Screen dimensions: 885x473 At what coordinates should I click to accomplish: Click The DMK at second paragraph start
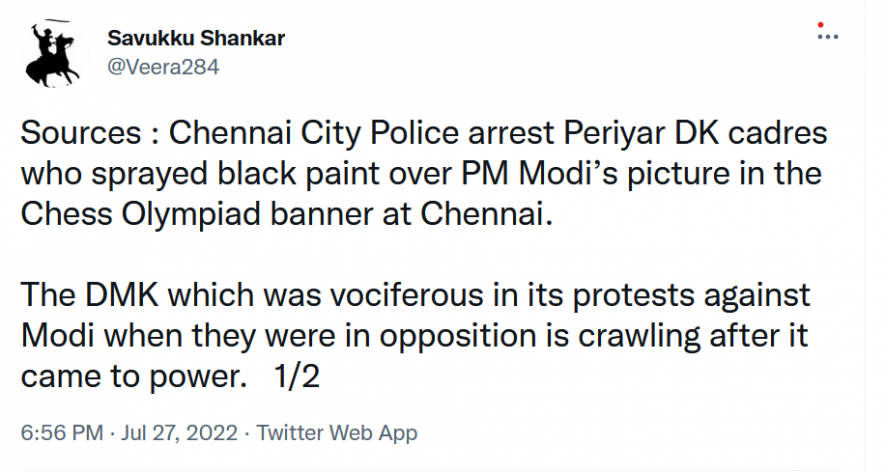tap(82, 295)
